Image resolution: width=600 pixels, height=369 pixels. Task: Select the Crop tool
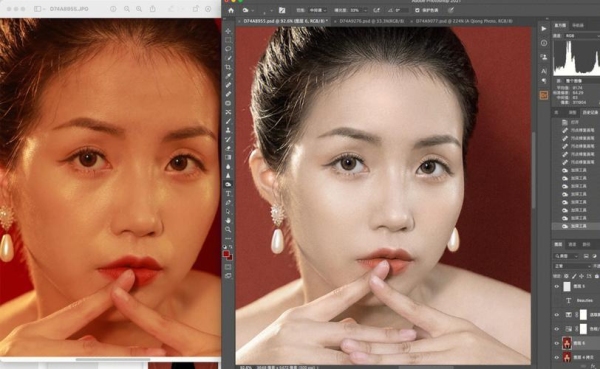(x=228, y=67)
